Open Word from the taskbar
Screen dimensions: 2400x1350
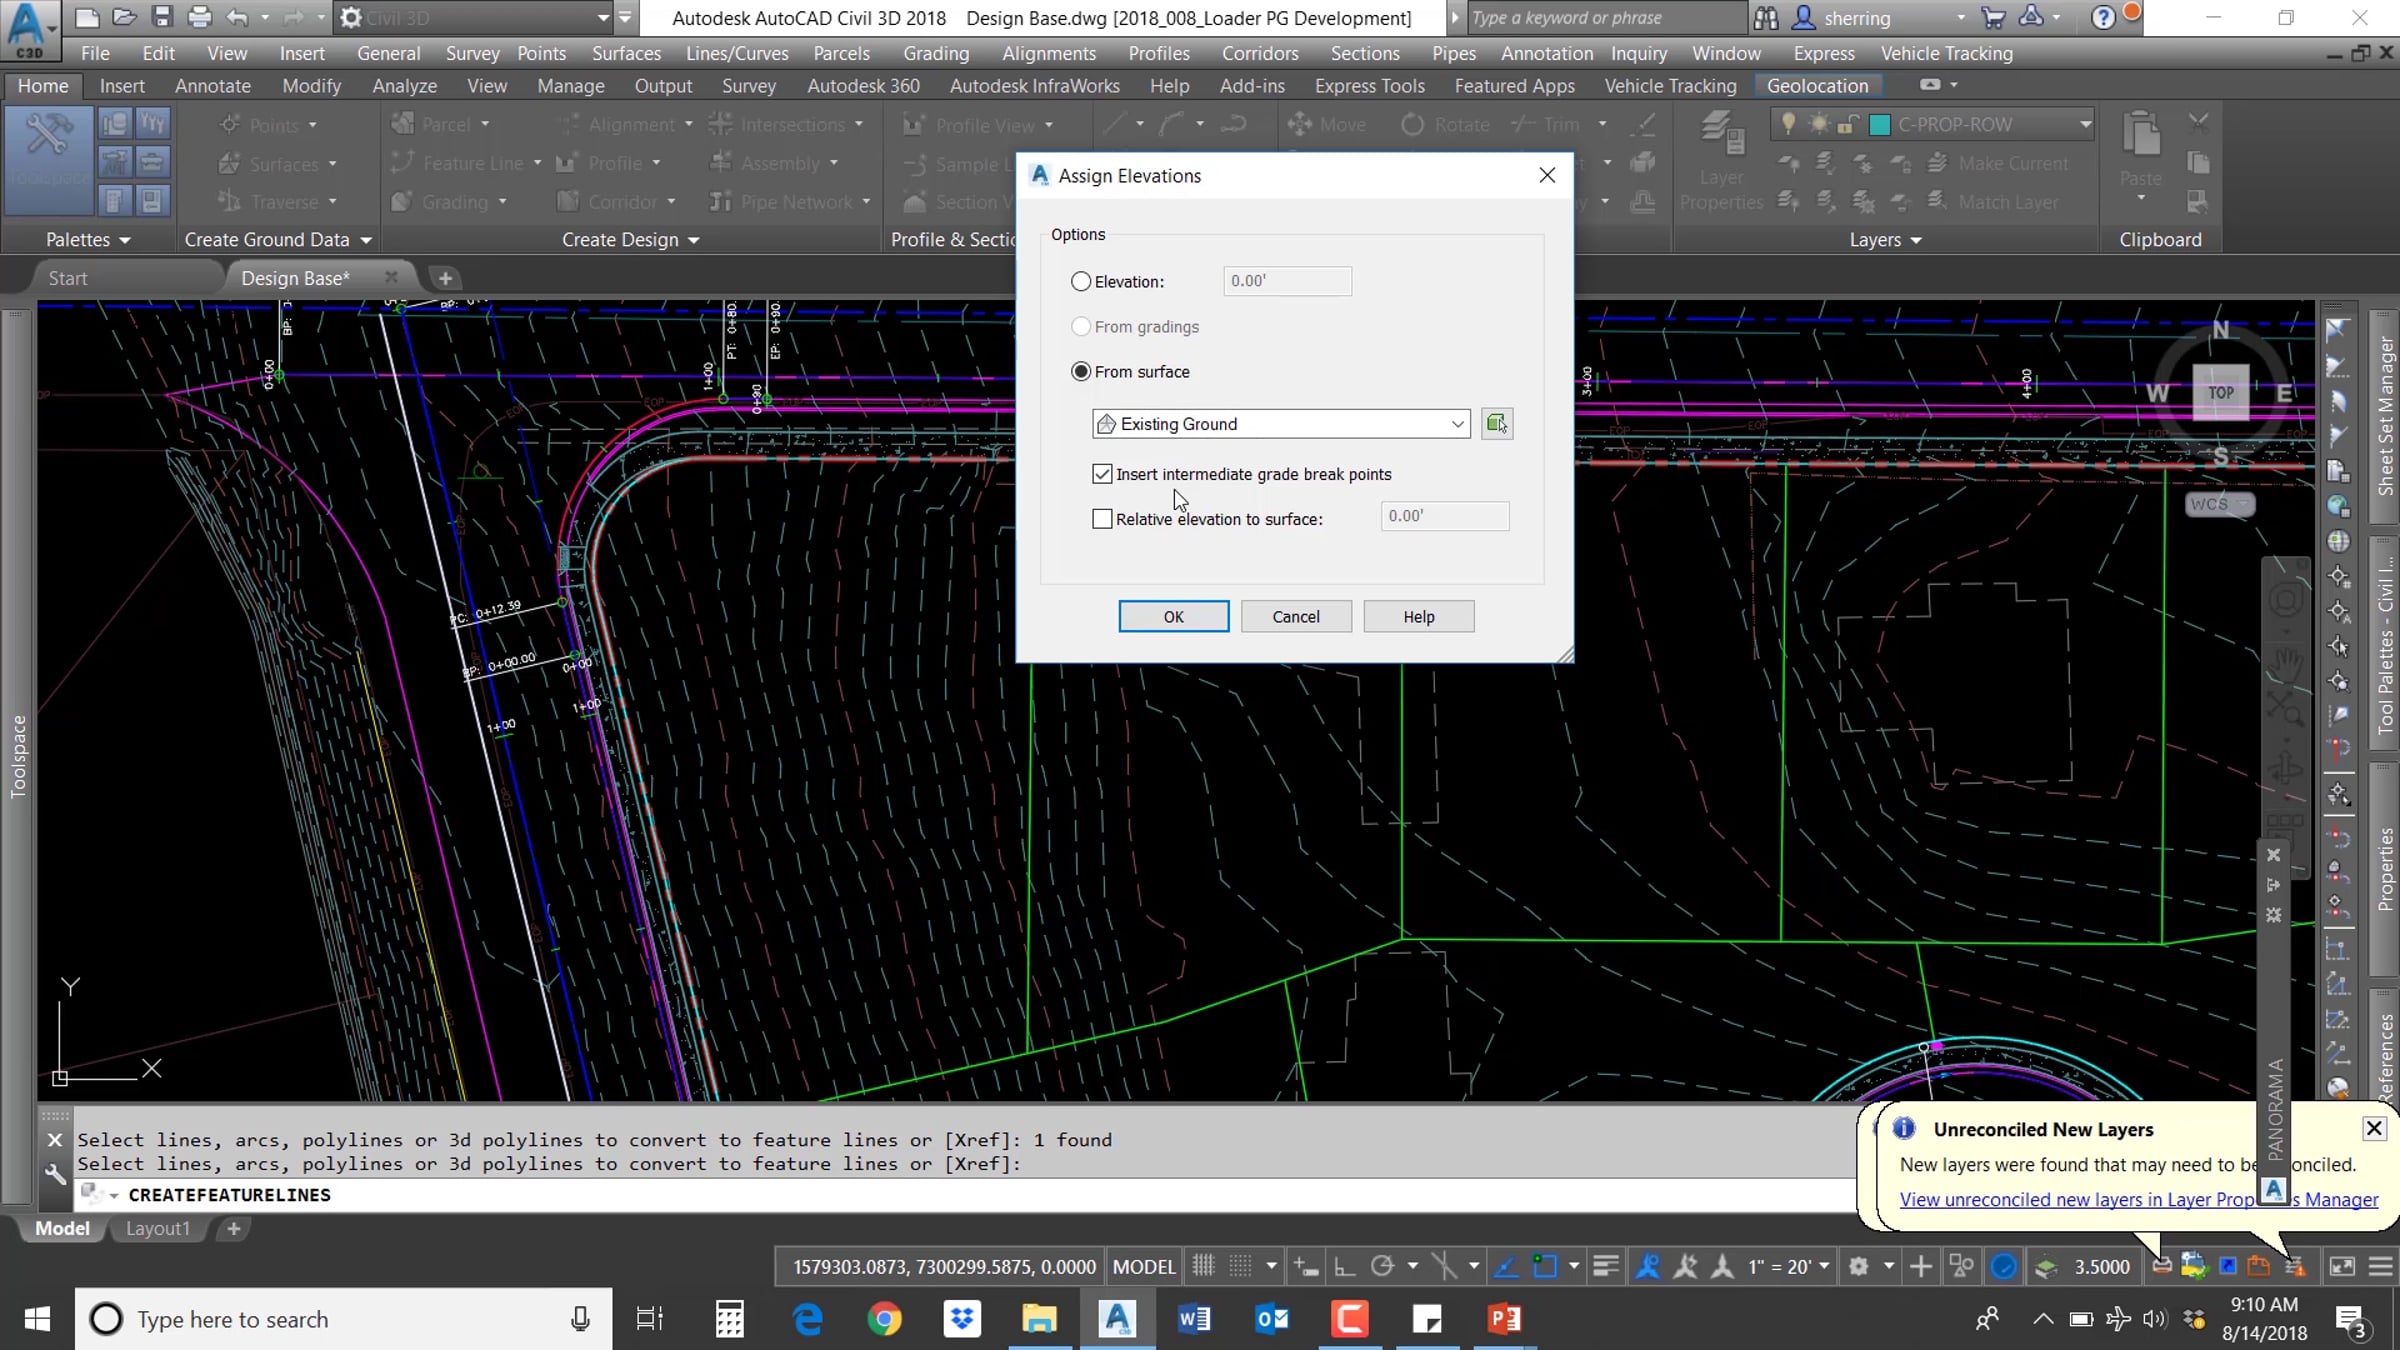(x=1194, y=1319)
